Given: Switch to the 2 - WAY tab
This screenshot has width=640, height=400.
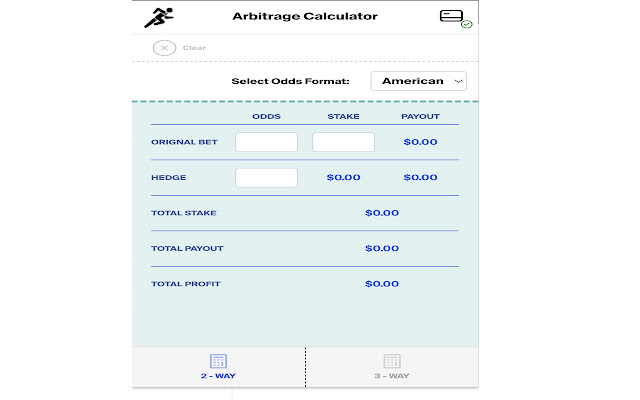Looking at the screenshot, I should (x=219, y=377).
